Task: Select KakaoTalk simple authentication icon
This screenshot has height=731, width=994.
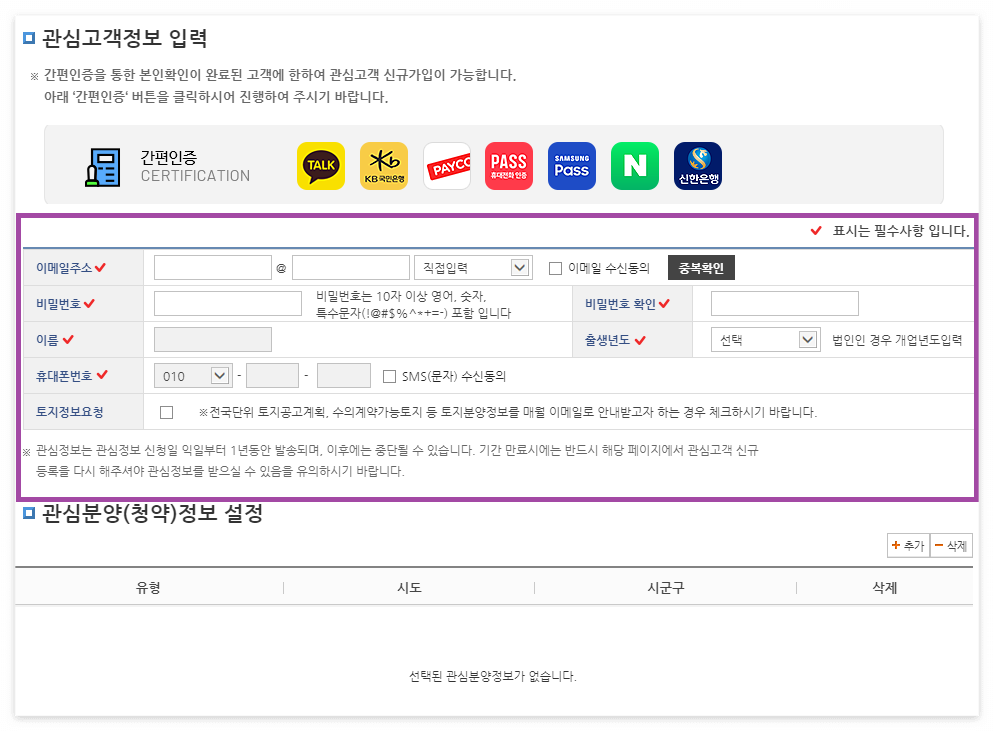Action: click(321, 165)
